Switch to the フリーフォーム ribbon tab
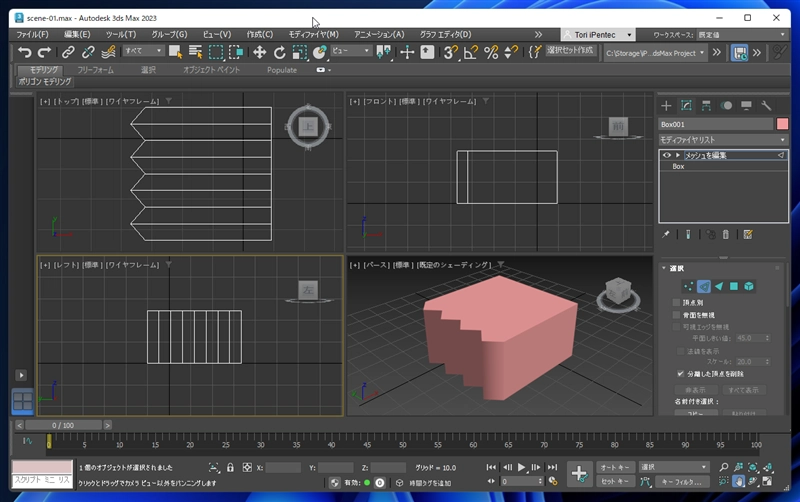 tap(95, 70)
